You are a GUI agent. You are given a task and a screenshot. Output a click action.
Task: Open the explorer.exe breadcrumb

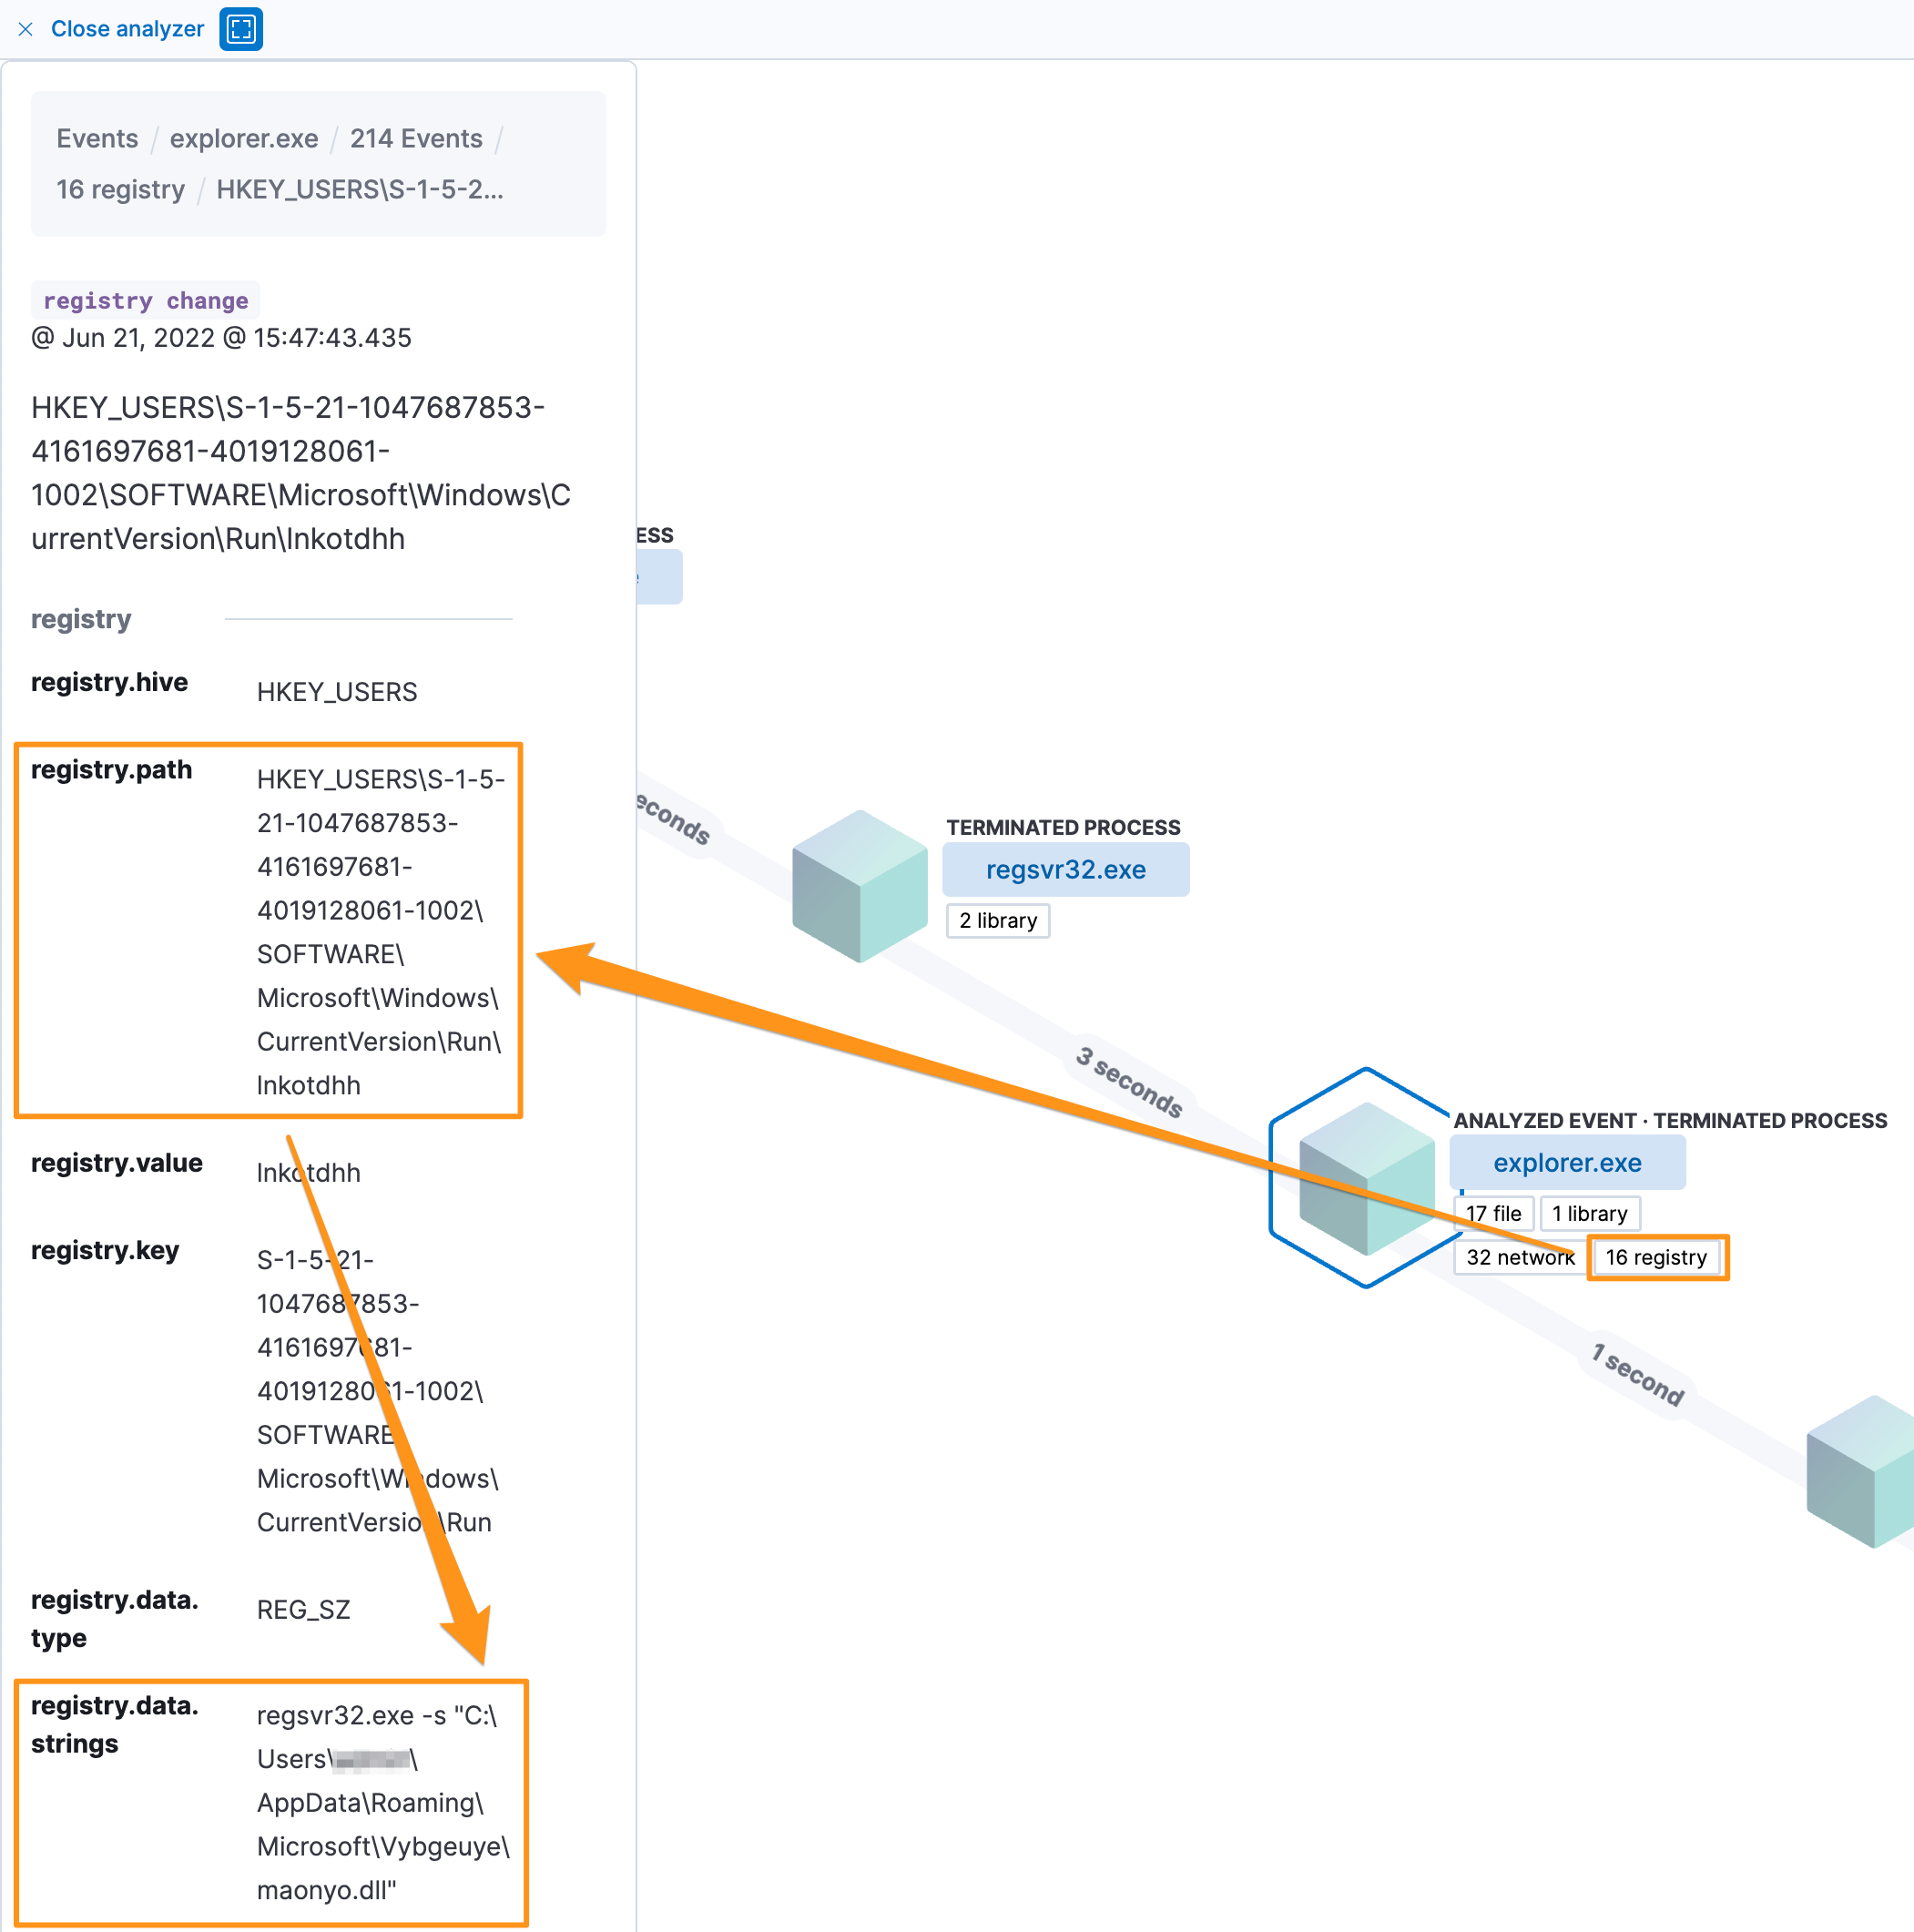(x=244, y=138)
